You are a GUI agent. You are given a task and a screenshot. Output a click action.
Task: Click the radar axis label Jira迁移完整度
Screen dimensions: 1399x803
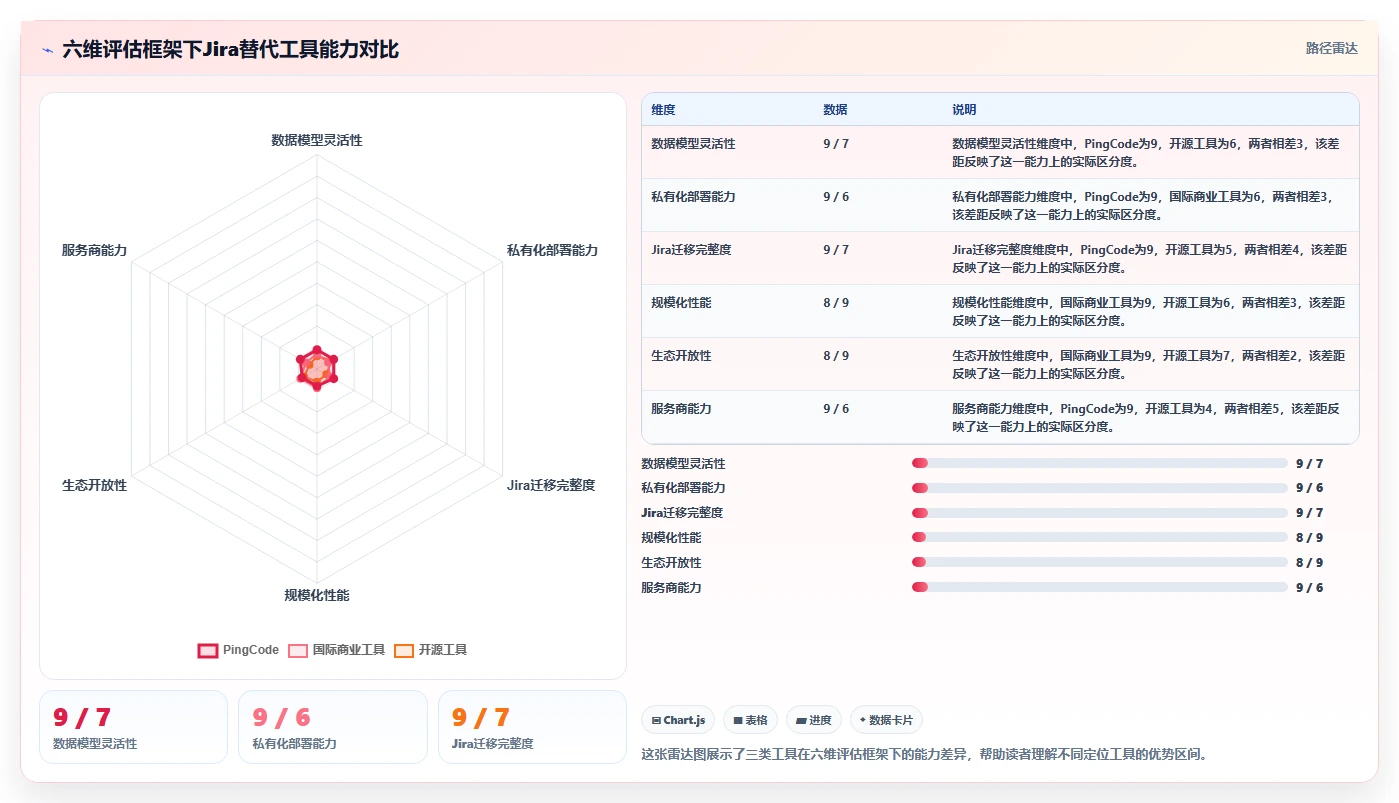point(551,485)
